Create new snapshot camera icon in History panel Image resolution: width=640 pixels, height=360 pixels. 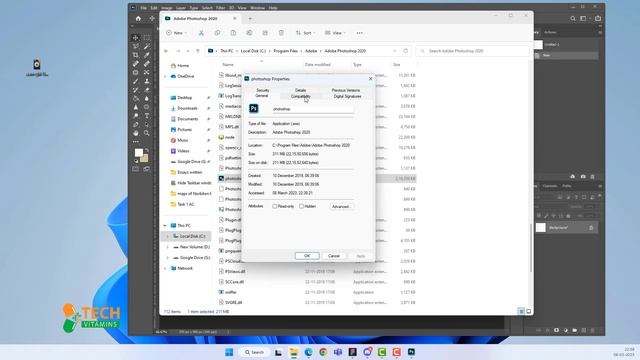583,176
